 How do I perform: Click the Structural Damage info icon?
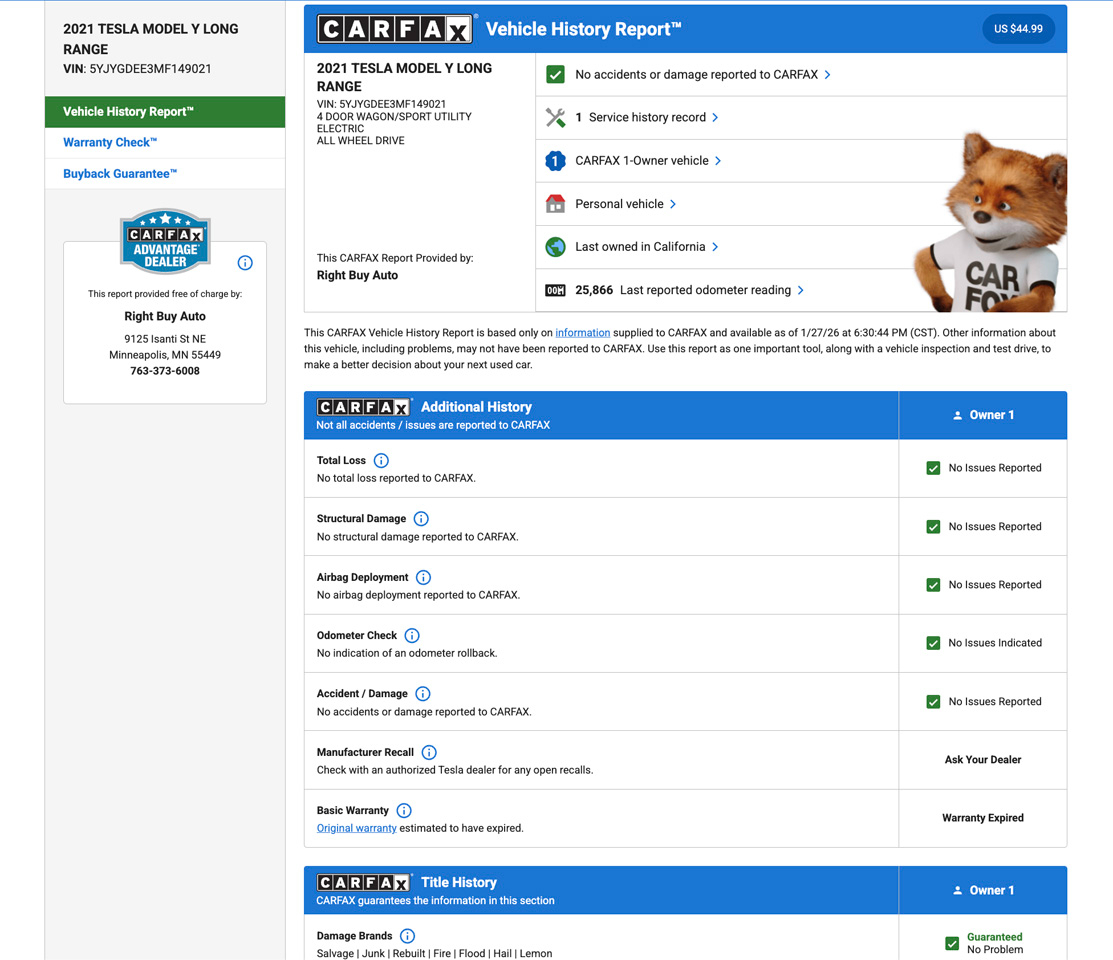421,519
